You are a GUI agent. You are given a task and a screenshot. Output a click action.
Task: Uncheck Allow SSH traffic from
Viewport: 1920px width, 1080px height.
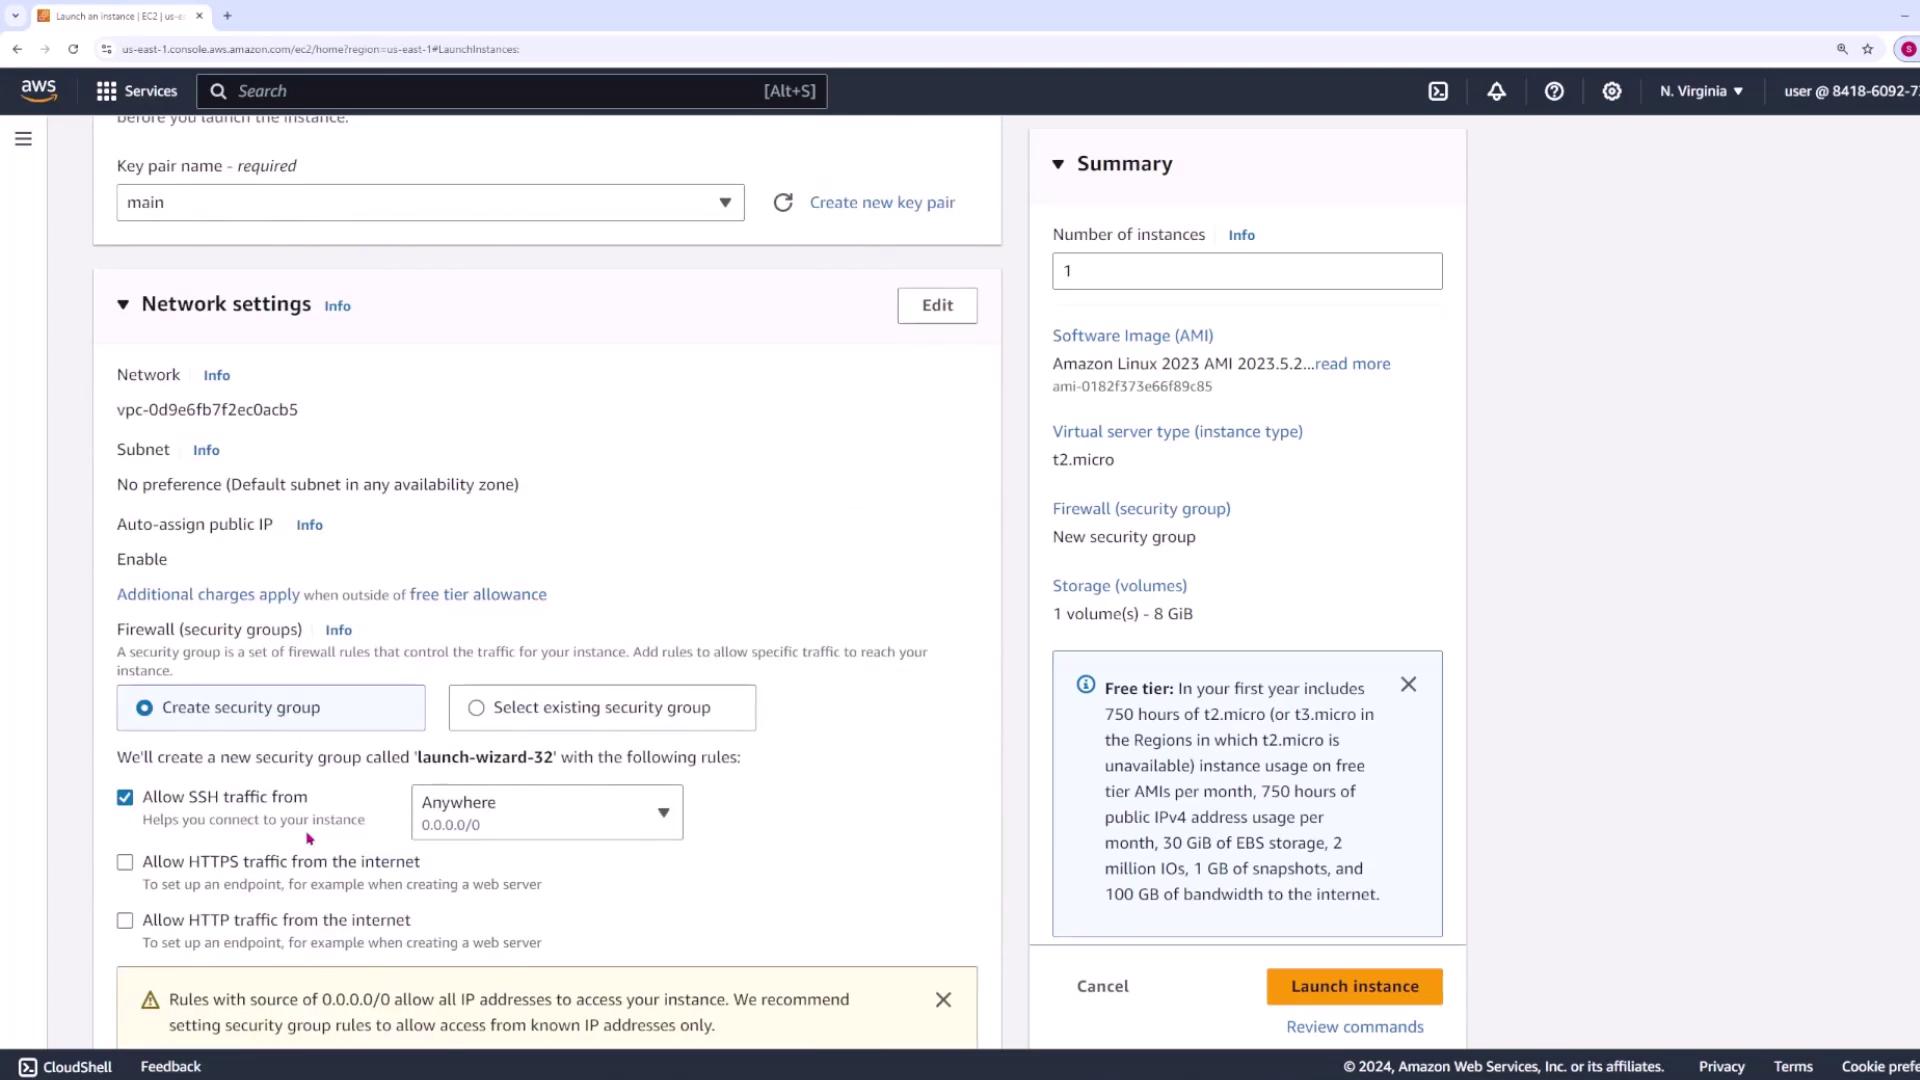[125, 797]
